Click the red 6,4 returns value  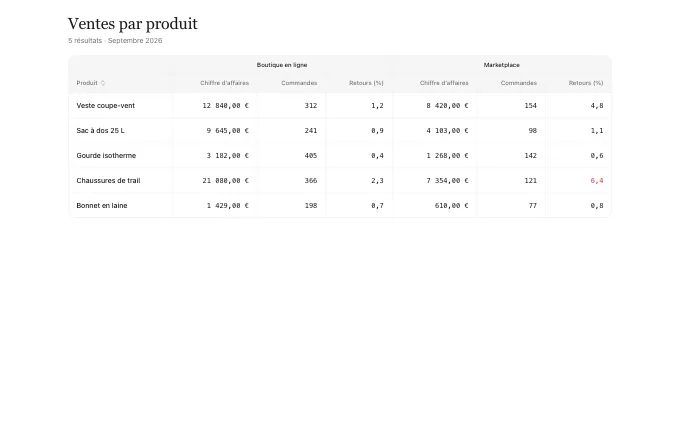(x=597, y=180)
